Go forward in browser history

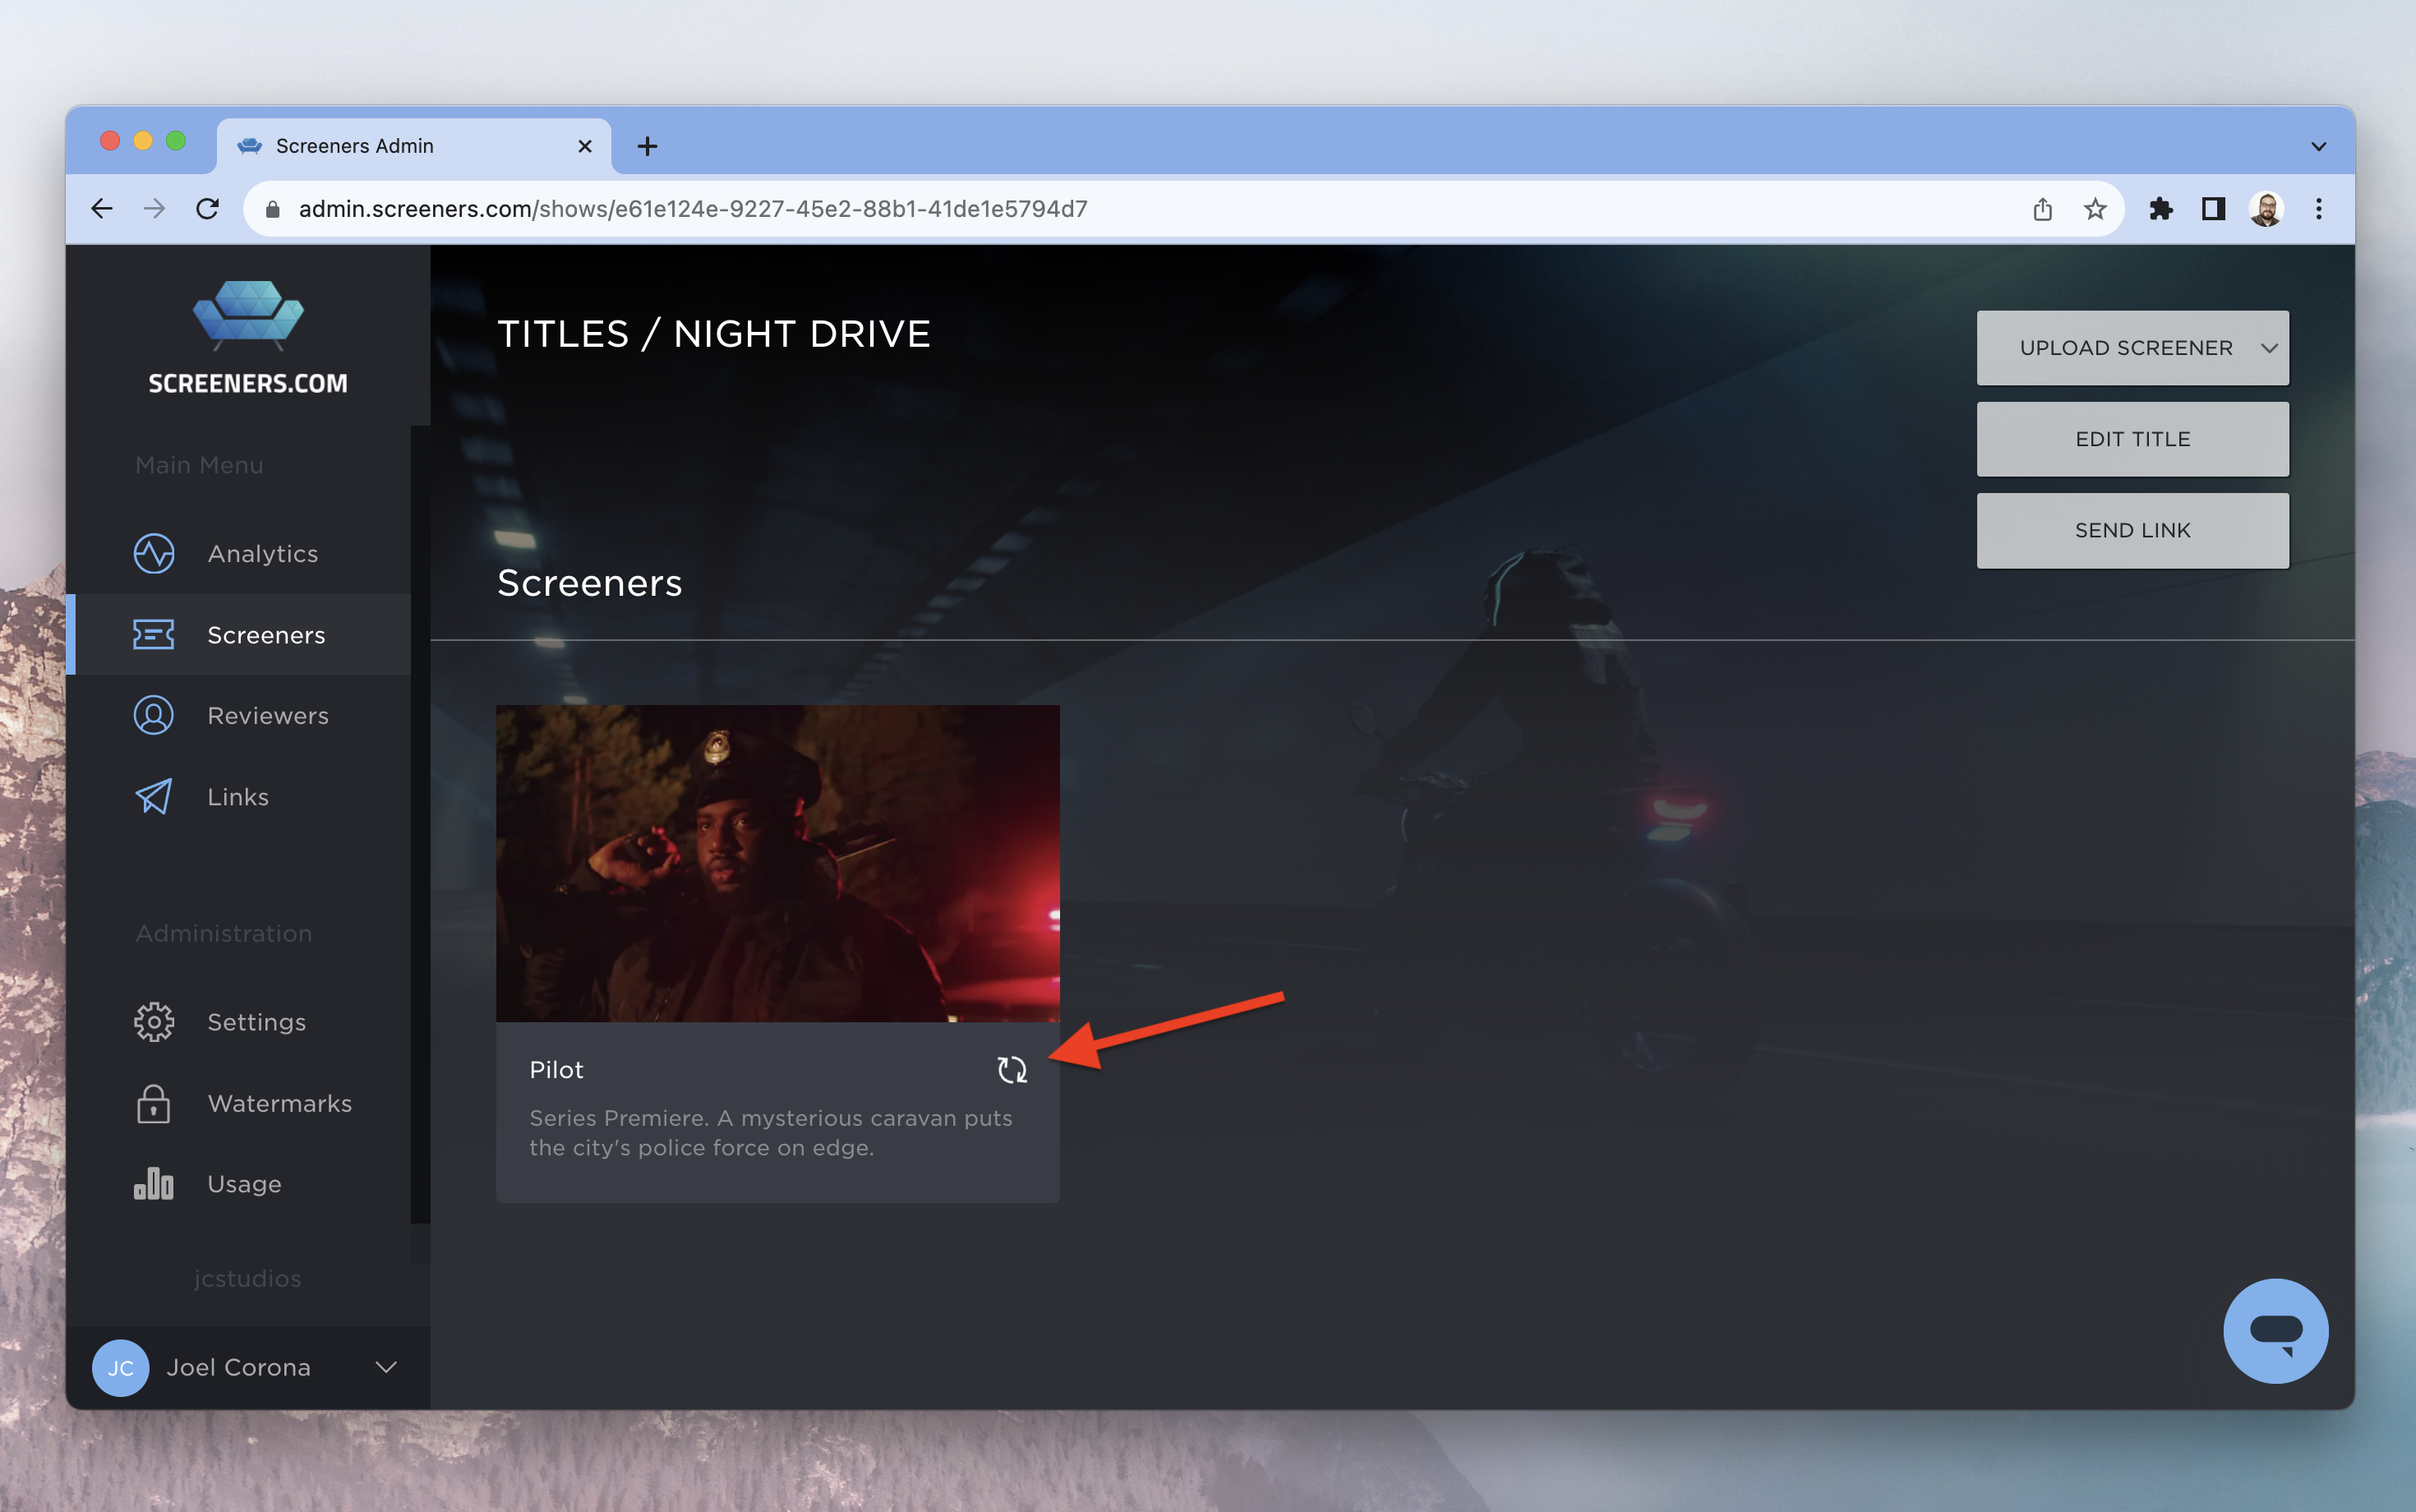point(154,208)
